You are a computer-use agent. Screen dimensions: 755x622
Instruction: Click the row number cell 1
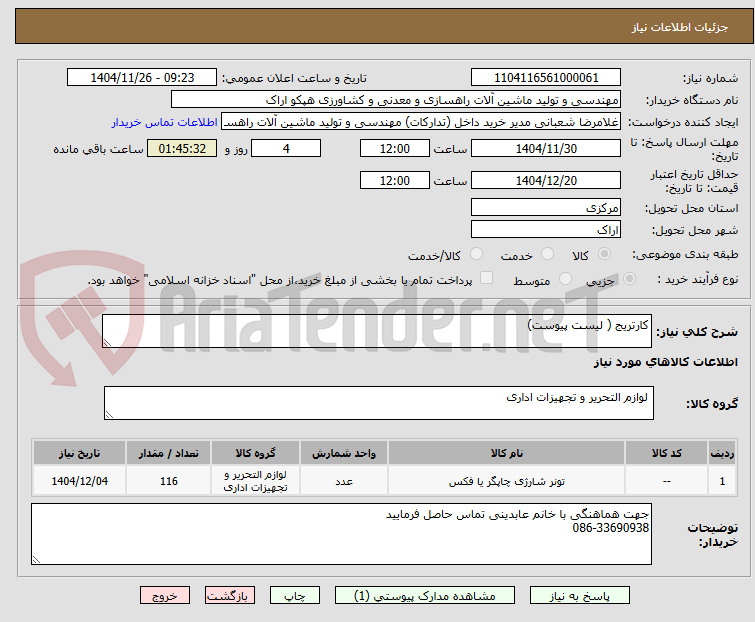point(722,481)
